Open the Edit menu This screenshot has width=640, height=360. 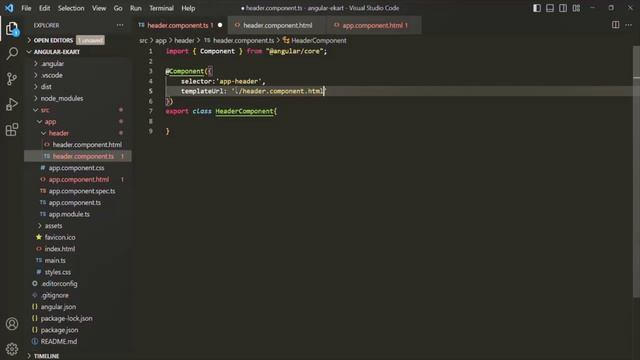point(44,8)
